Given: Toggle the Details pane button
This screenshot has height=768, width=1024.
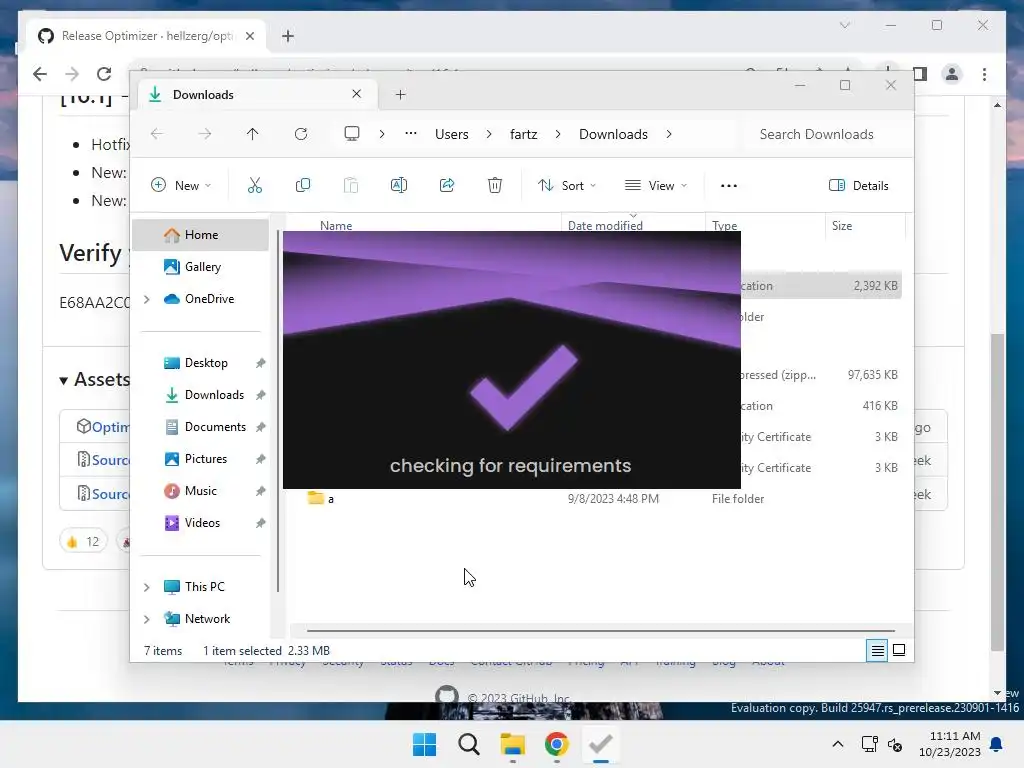Looking at the screenshot, I should pyautogui.click(x=859, y=185).
